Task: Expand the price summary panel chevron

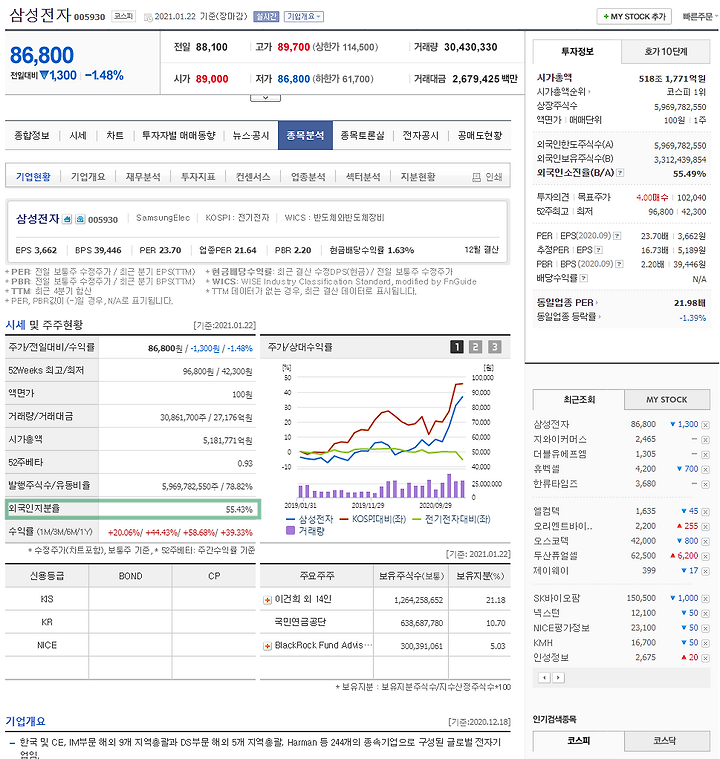Action: [x=265, y=98]
